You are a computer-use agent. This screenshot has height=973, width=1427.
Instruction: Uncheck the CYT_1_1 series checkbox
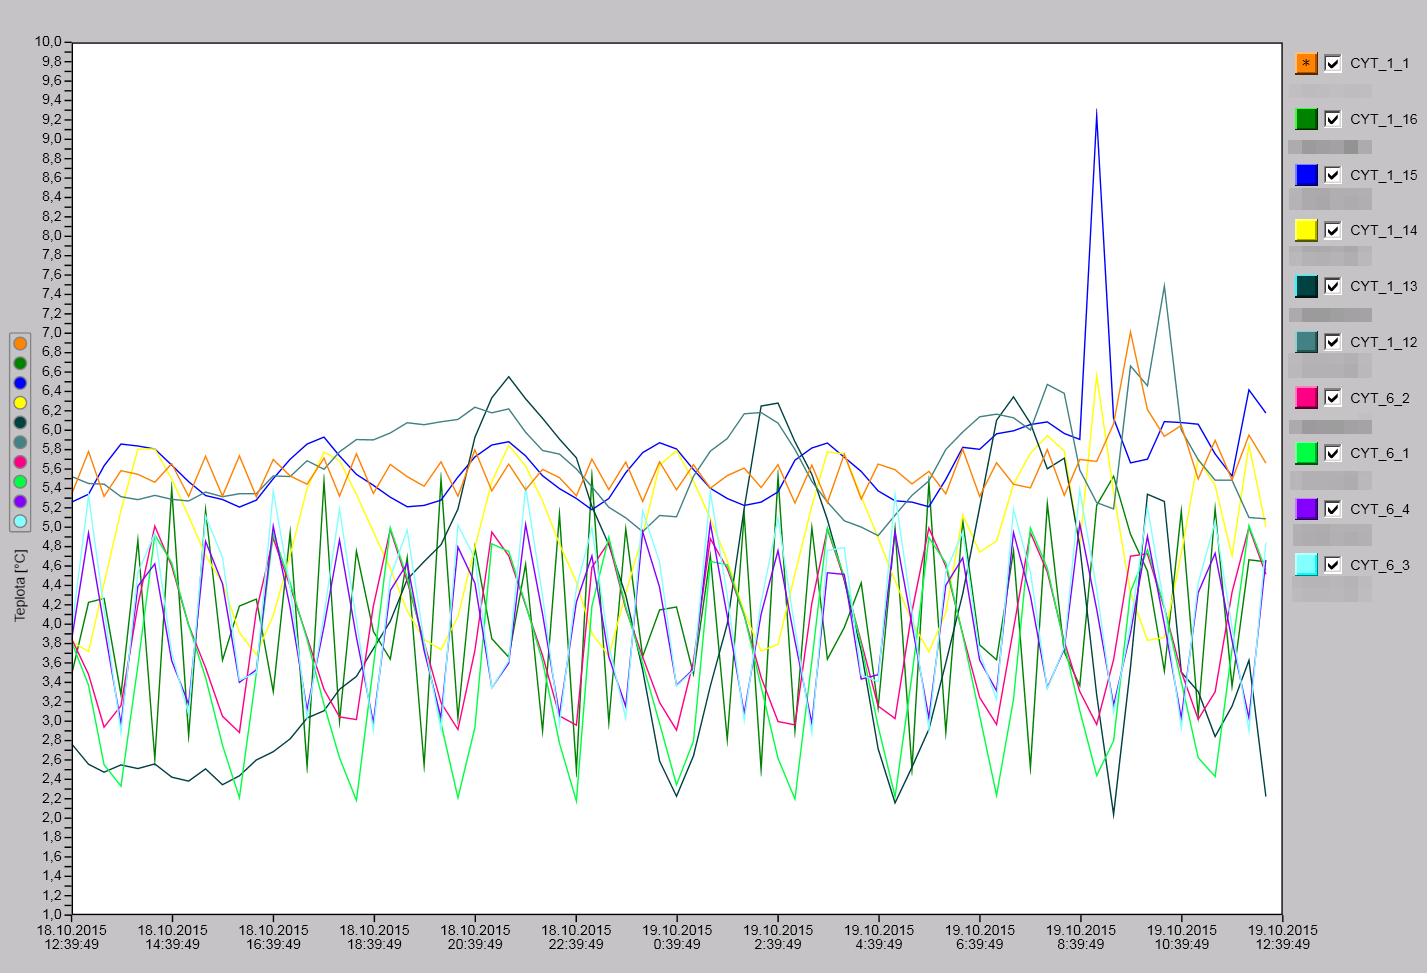[x=1333, y=63]
